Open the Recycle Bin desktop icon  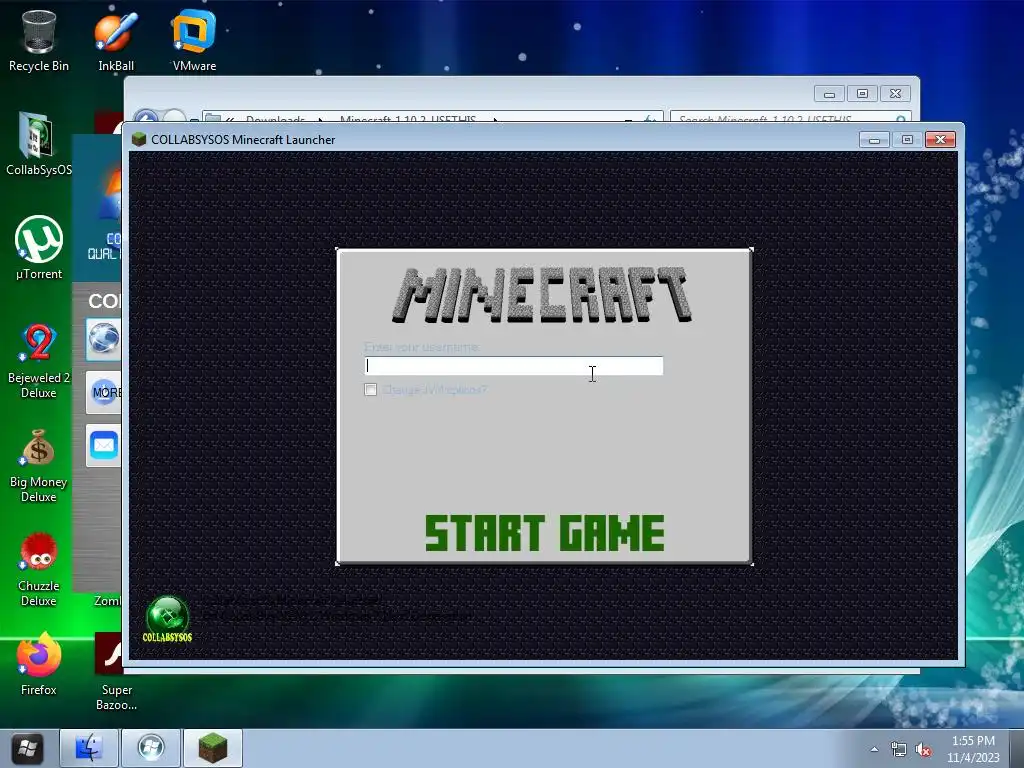(39, 40)
